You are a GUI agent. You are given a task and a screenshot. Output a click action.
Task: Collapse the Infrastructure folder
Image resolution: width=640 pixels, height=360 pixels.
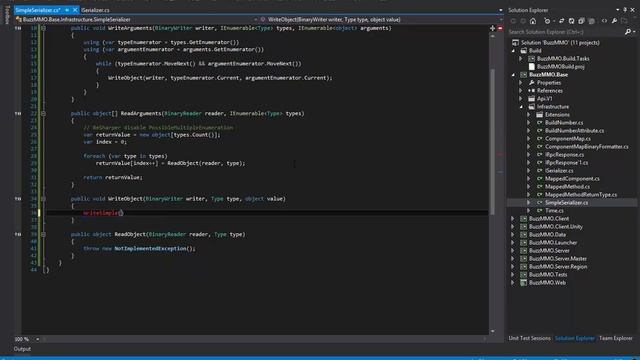click(521, 107)
